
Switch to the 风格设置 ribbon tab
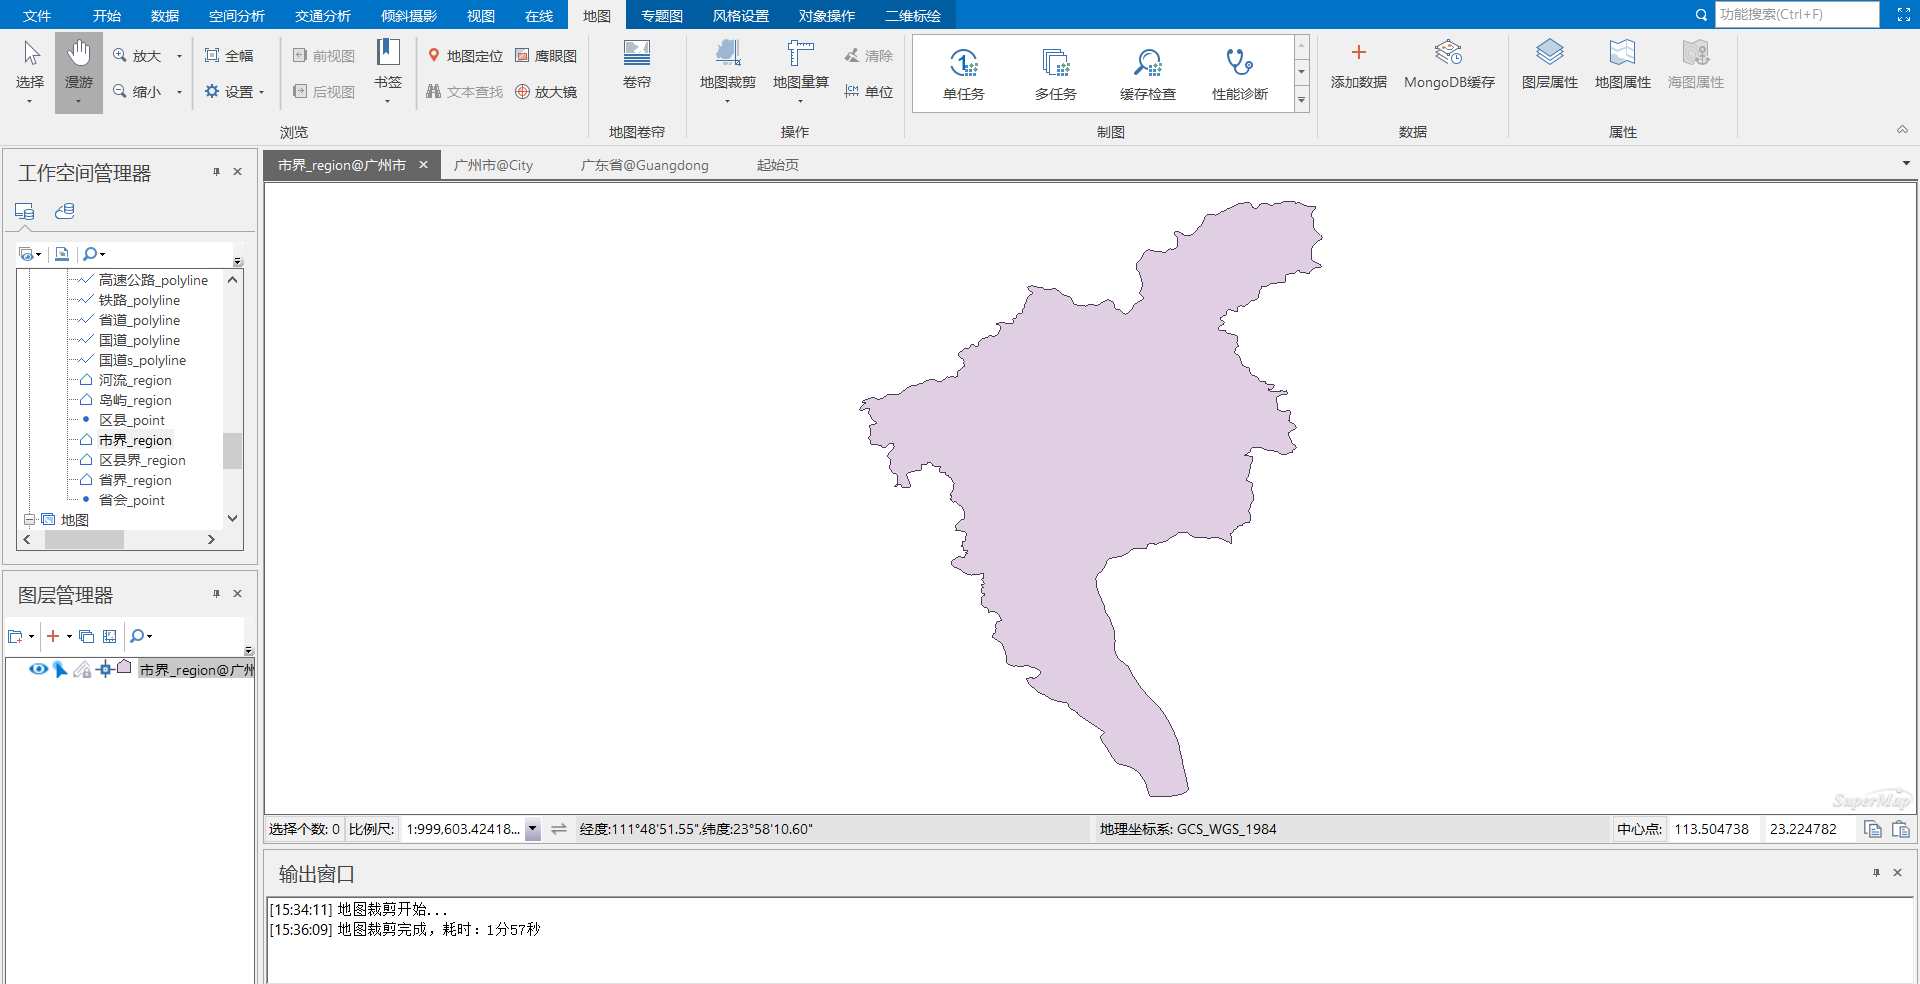click(740, 15)
